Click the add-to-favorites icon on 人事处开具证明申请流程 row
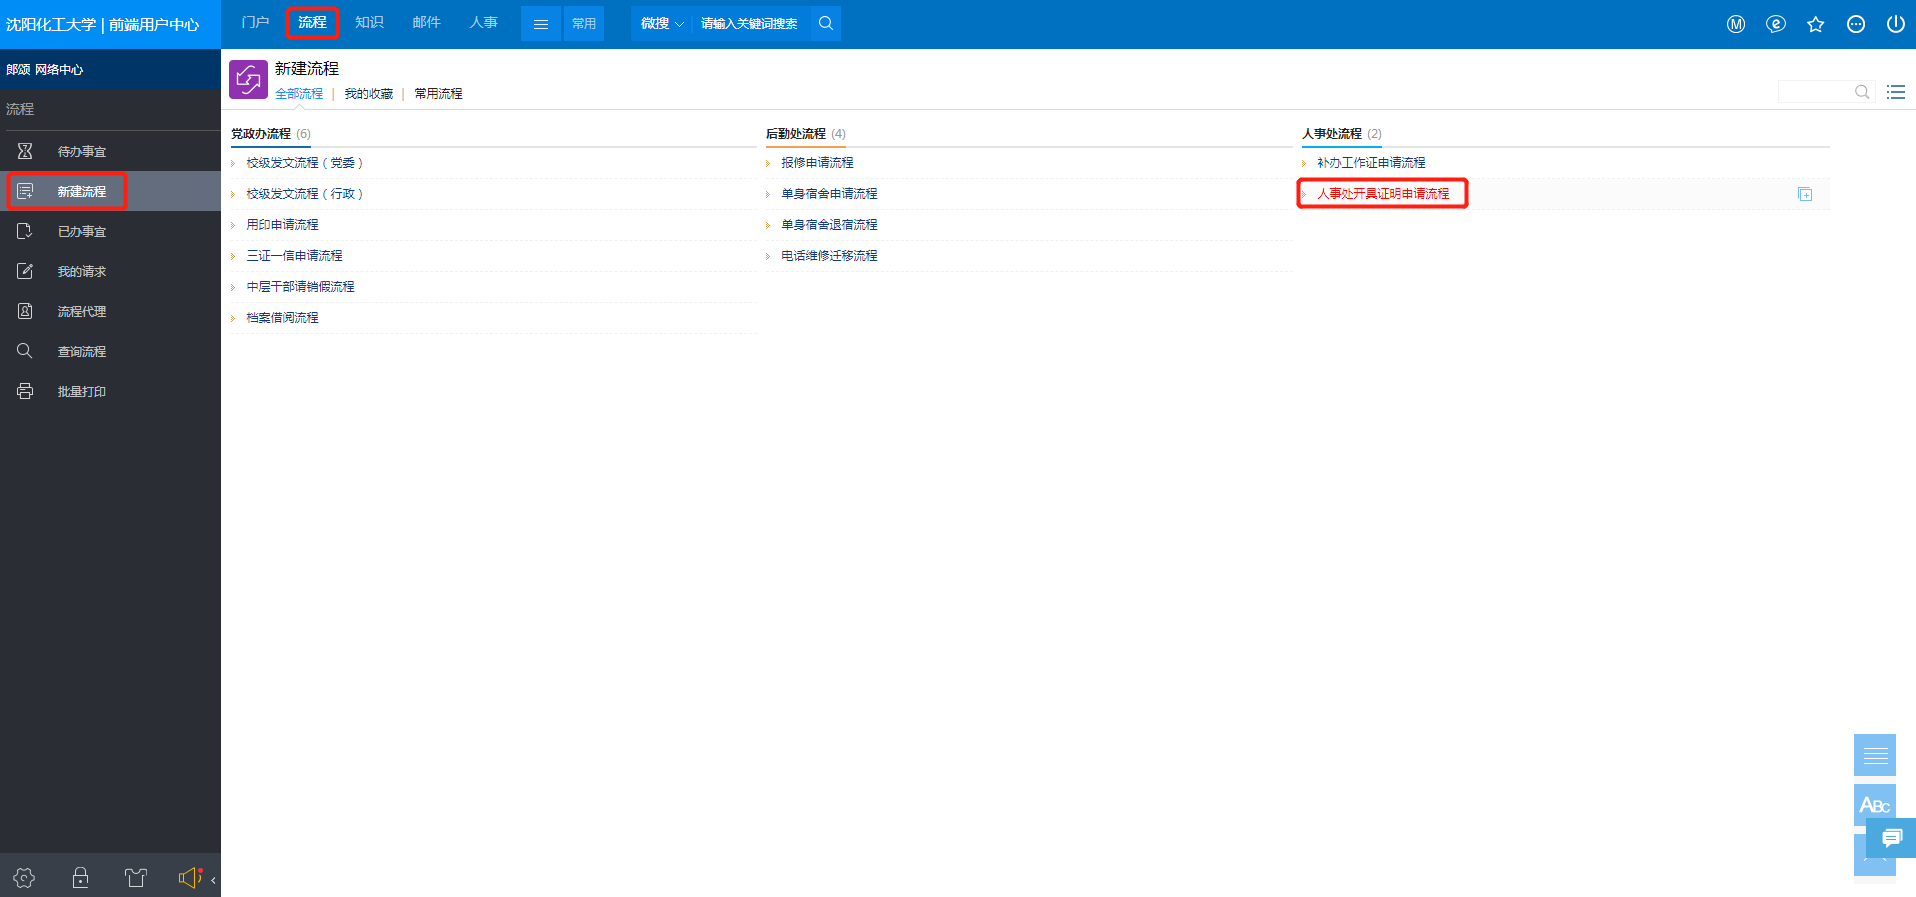This screenshot has height=897, width=1916. click(x=1805, y=194)
